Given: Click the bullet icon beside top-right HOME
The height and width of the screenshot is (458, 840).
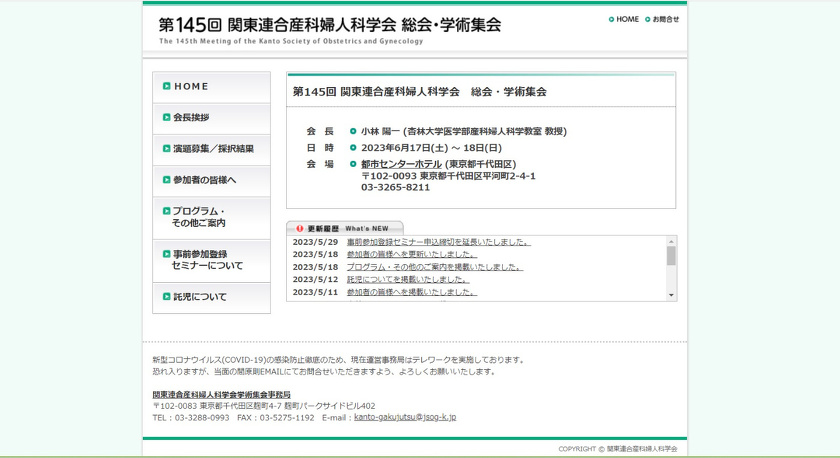Looking at the screenshot, I should tap(611, 19).
